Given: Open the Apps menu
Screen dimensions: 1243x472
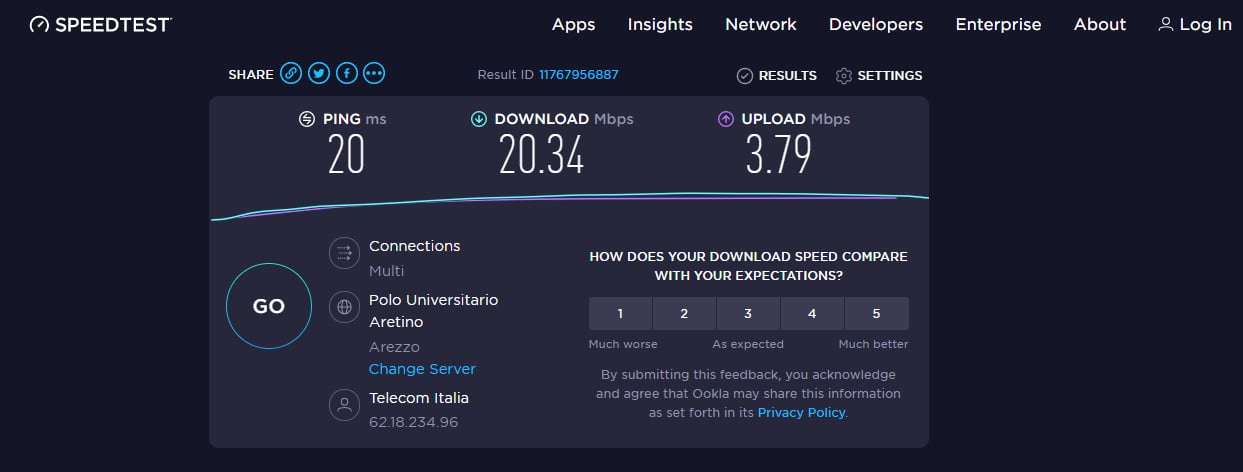Looking at the screenshot, I should coord(574,25).
